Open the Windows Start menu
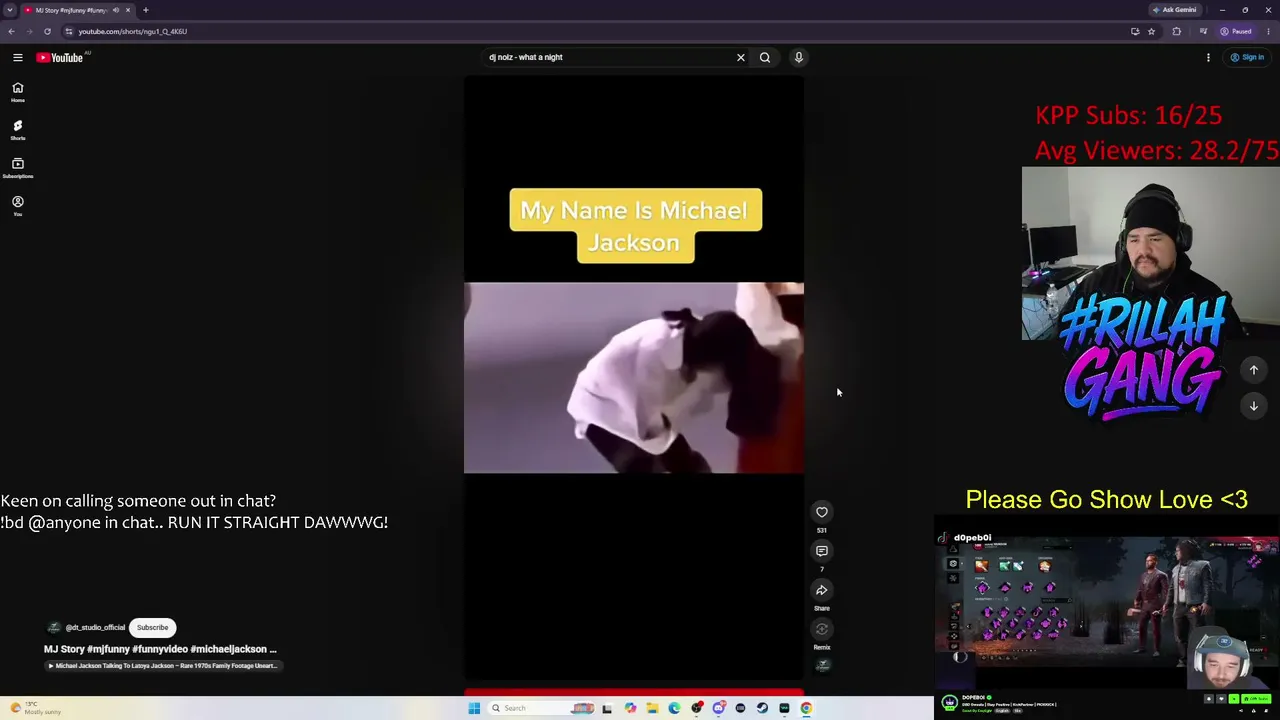Viewport: 1280px width, 720px height. [x=474, y=708]
